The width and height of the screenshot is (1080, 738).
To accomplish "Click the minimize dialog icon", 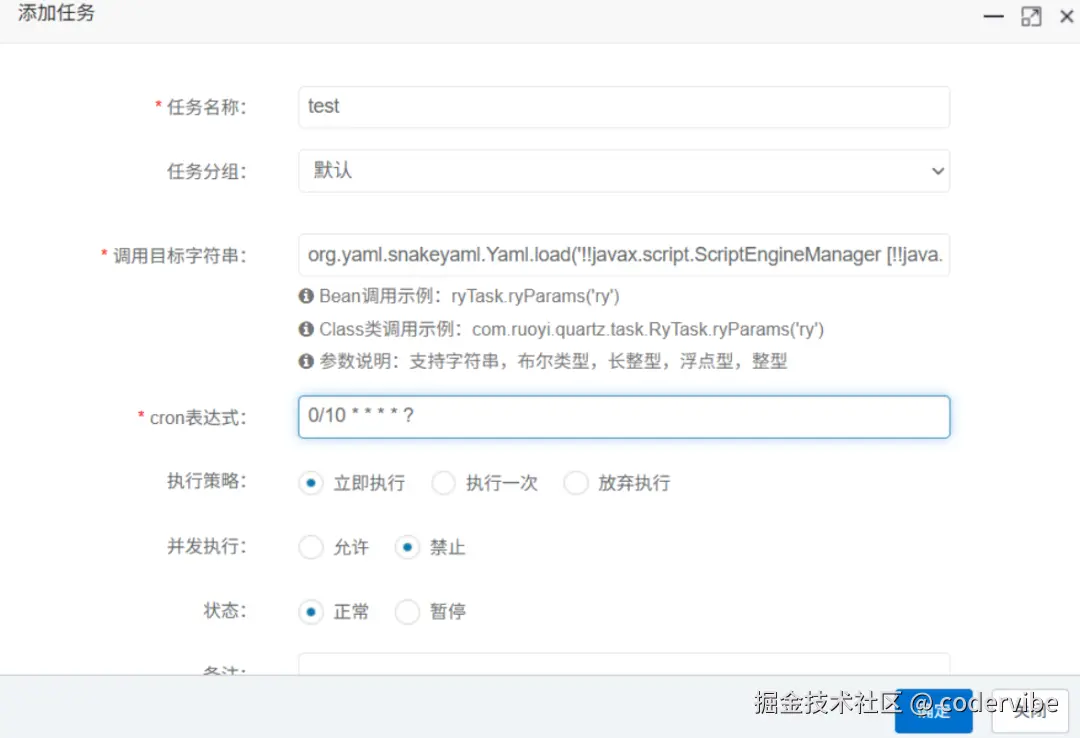I will coord(993,16).
